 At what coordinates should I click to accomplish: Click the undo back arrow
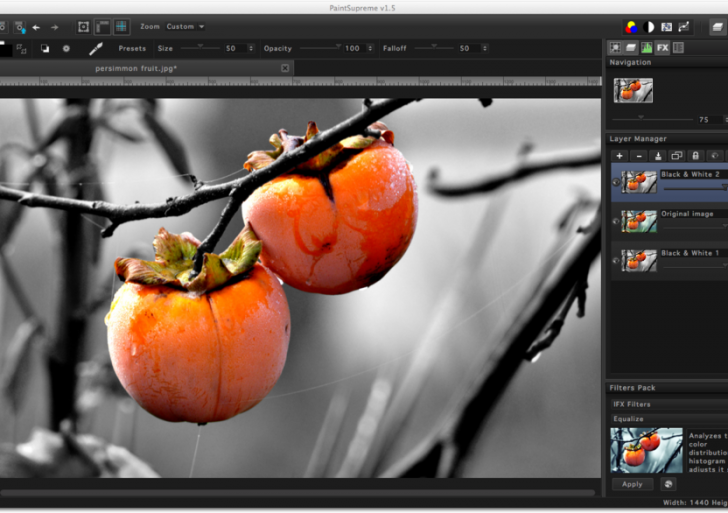click(x=37, y=27)
